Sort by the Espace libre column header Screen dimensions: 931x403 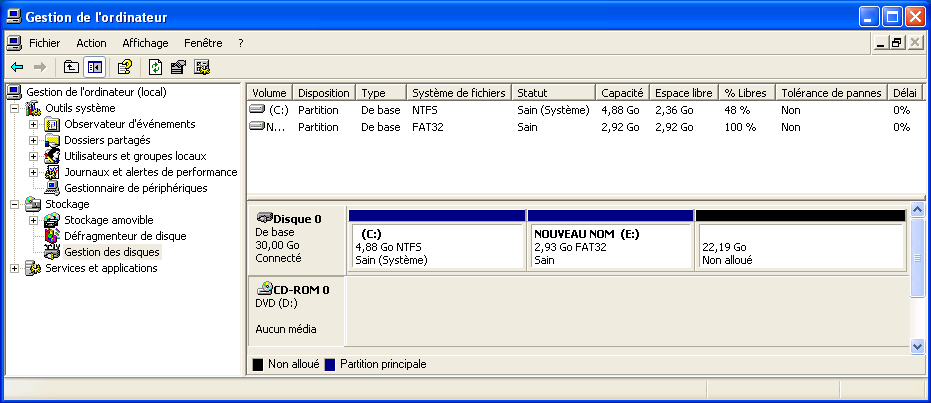click(684, 93)
